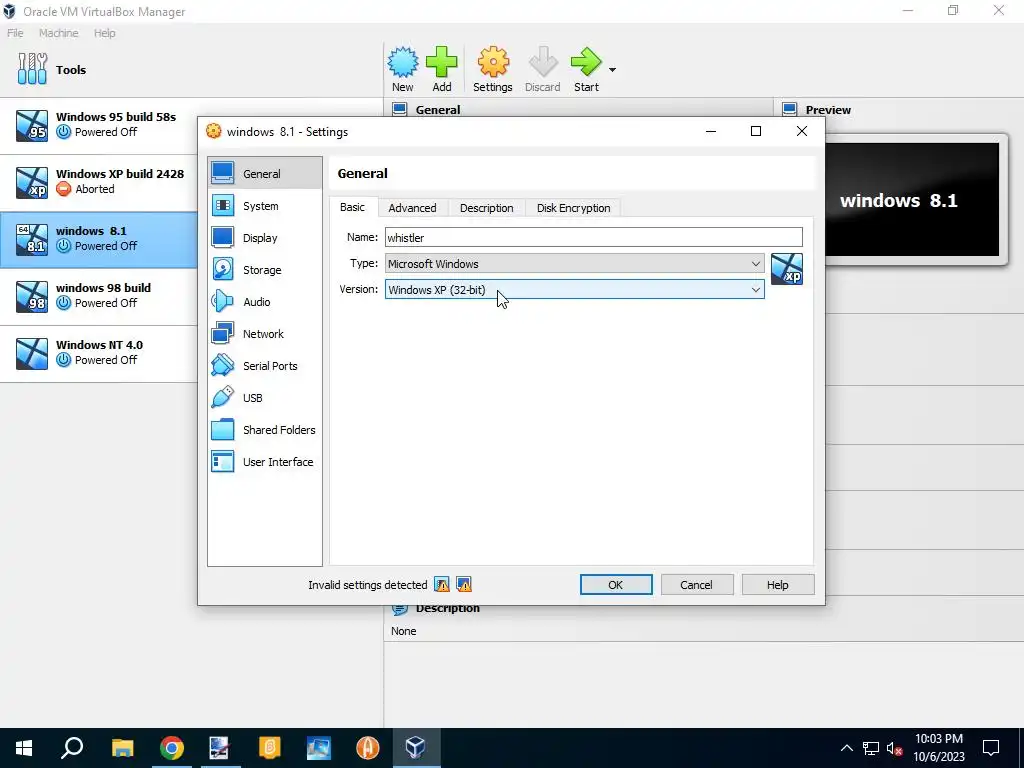
Task: Click Cancel in settings dialog
Action: (697, 584)
